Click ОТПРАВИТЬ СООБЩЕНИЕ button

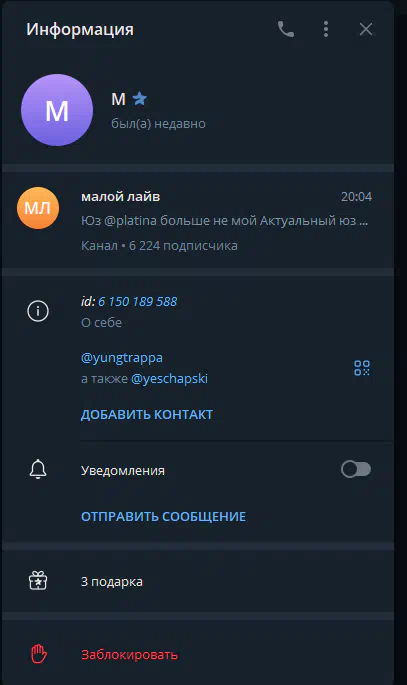pyautogui.click(x=163, y=517)
